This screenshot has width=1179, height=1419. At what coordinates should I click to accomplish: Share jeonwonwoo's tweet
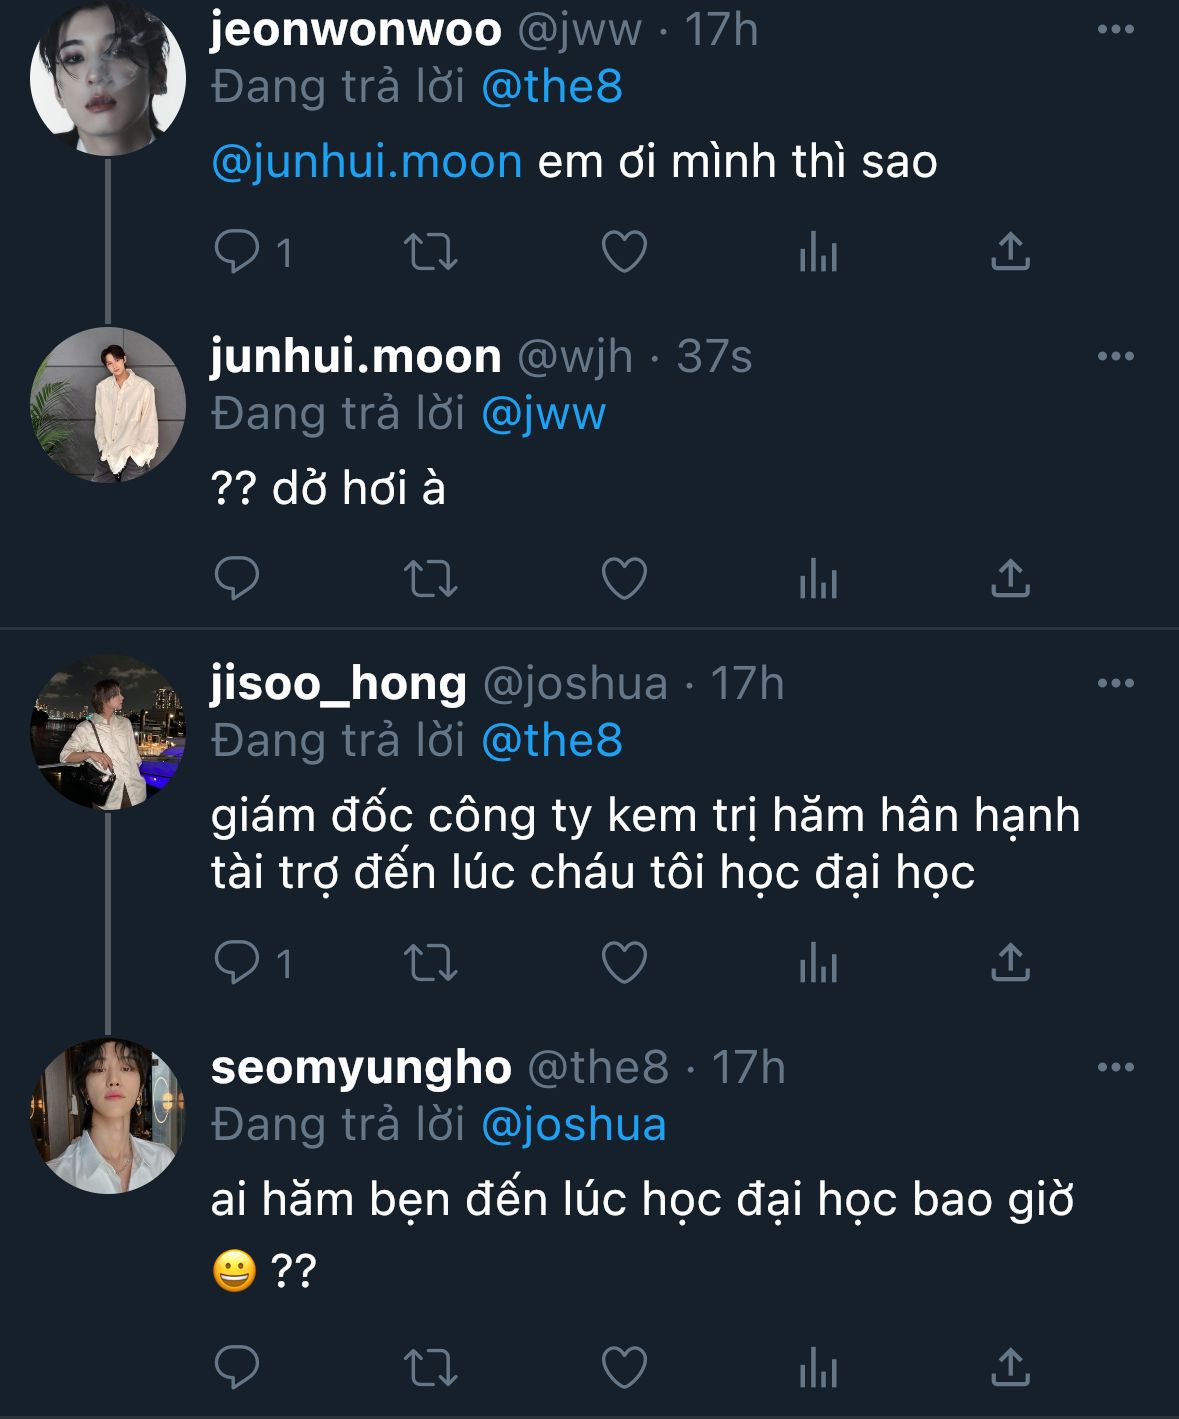(x=1010, y=252)
